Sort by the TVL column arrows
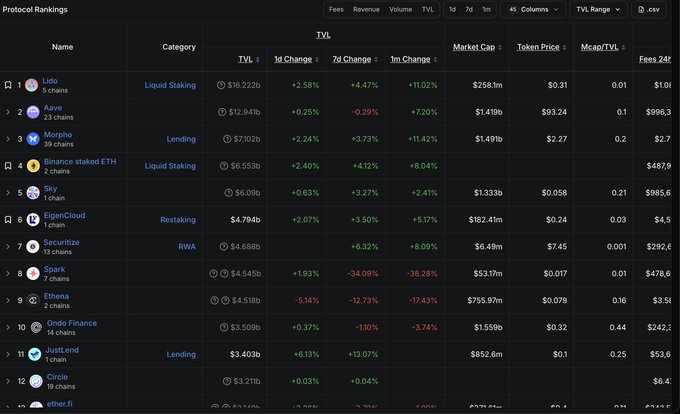This screenshot has height=414, width=680. (258, 59)
